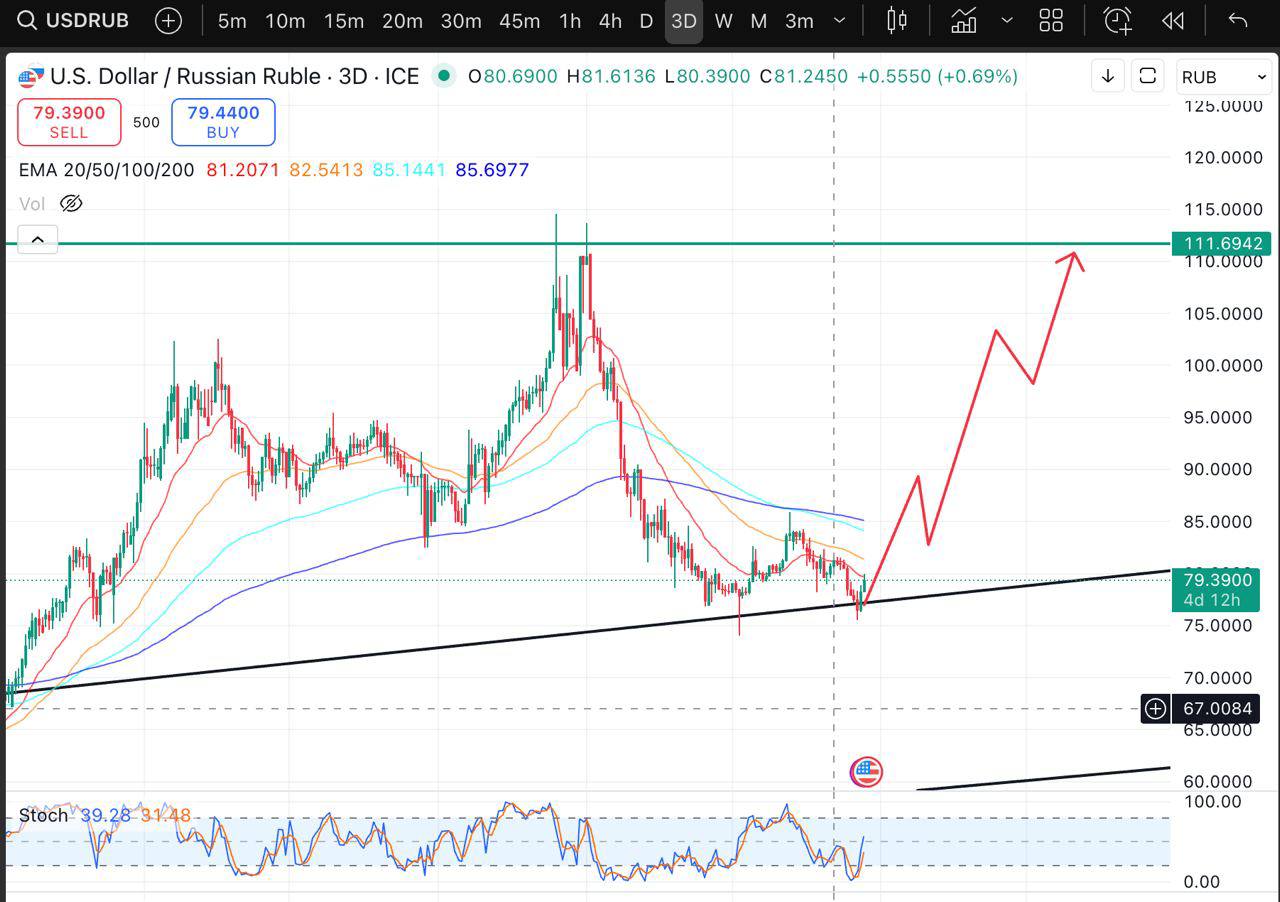Image resolution: width=1280 pixels, height=902 pixels.
Task: Click the add symbol plus icon
Action: [168, 21]
